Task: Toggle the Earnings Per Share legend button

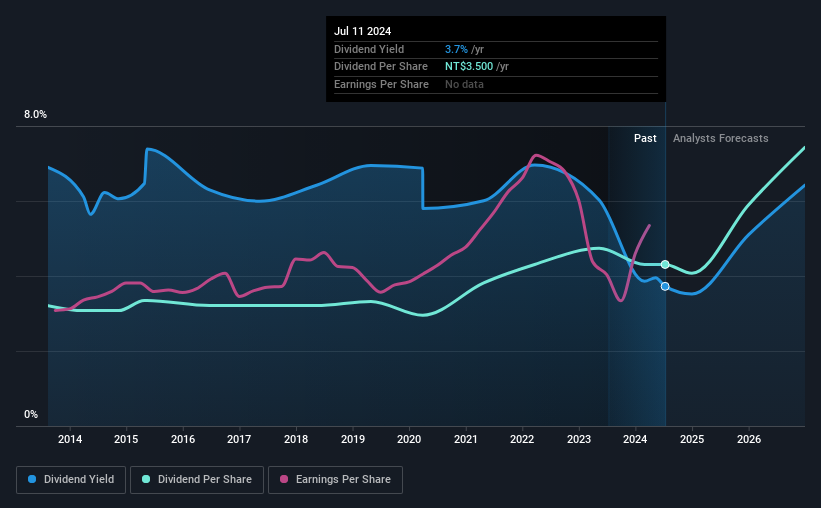Action: click(335, 480)
